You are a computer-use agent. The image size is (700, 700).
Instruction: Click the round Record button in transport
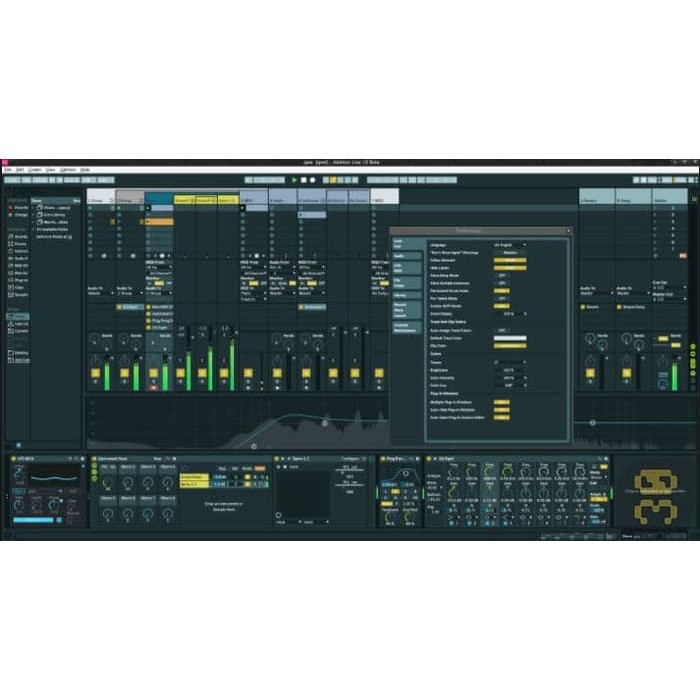click(x=312, y=180)
